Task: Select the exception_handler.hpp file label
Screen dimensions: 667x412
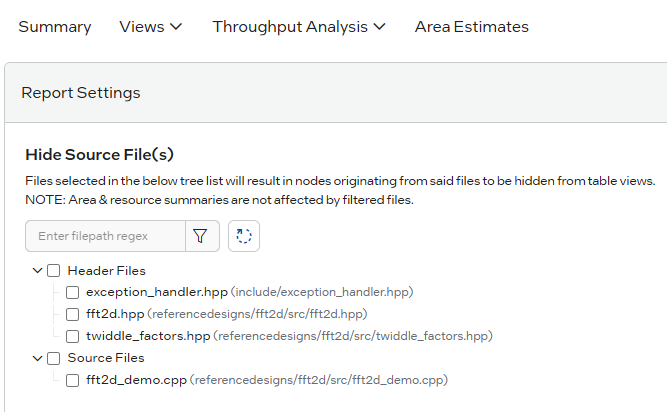Action: click(156, 293)
